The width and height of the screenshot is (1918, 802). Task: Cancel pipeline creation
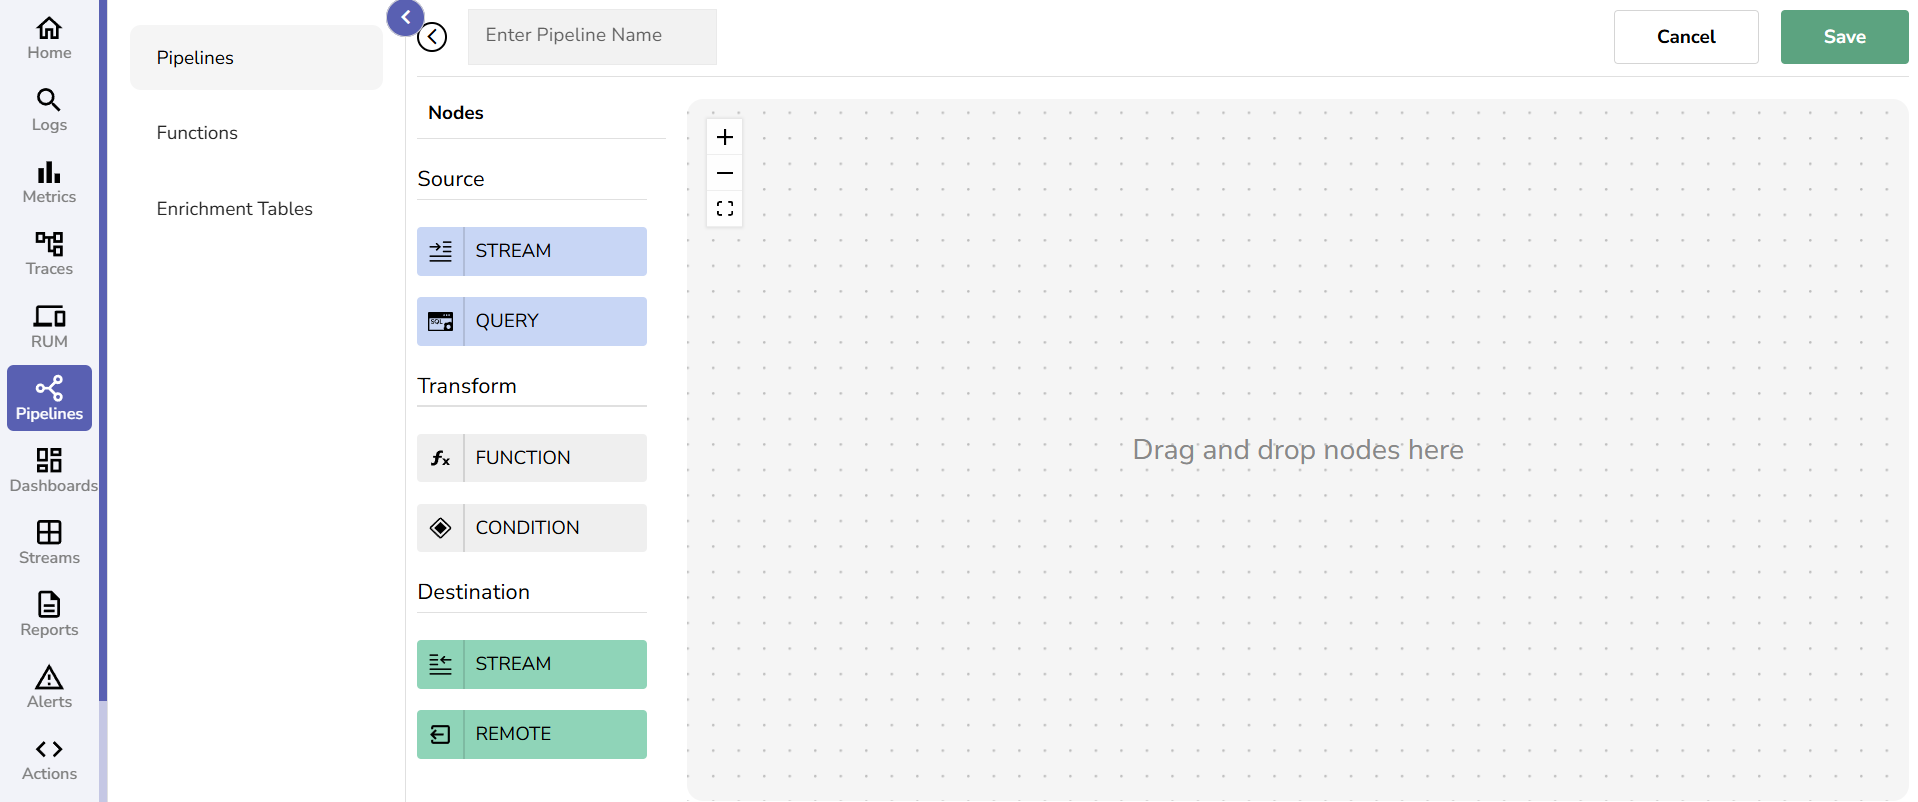coord(1685,37)
